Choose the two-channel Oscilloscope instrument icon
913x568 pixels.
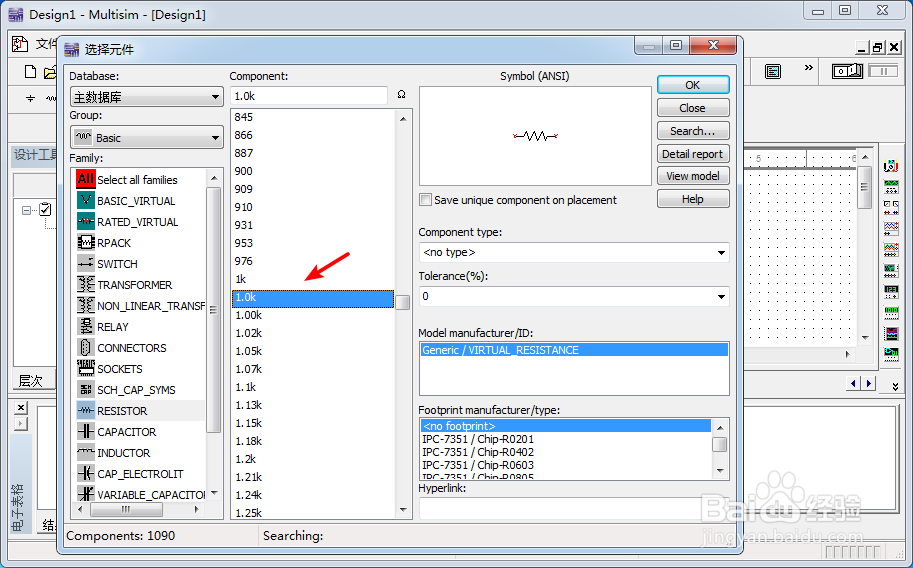[x=891, y=227]
